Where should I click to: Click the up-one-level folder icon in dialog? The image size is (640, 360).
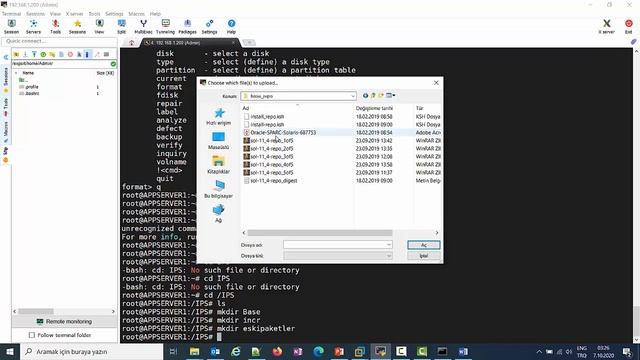point(373,96)
